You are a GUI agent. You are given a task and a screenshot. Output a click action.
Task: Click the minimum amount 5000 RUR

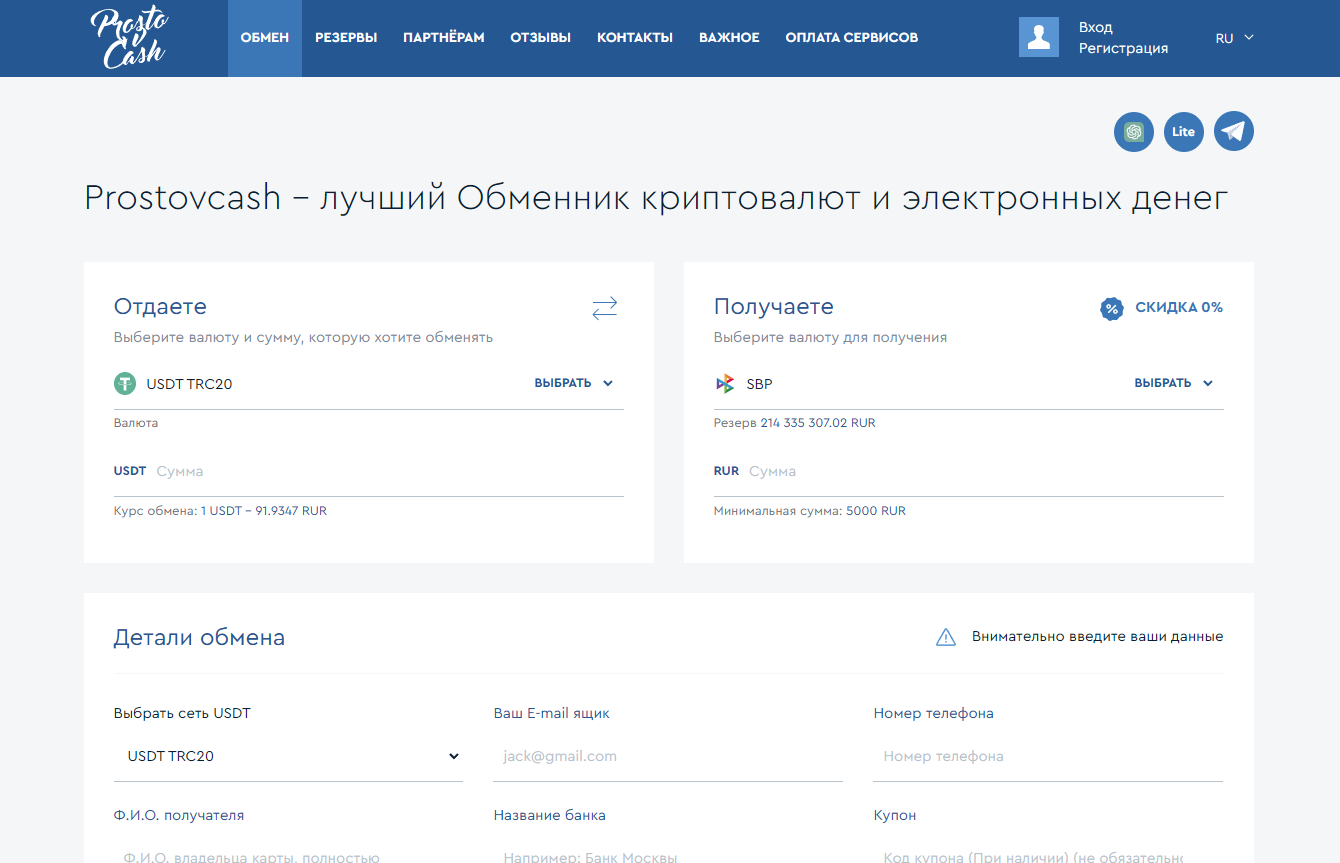pyautogui.click(x=876, y=511)
